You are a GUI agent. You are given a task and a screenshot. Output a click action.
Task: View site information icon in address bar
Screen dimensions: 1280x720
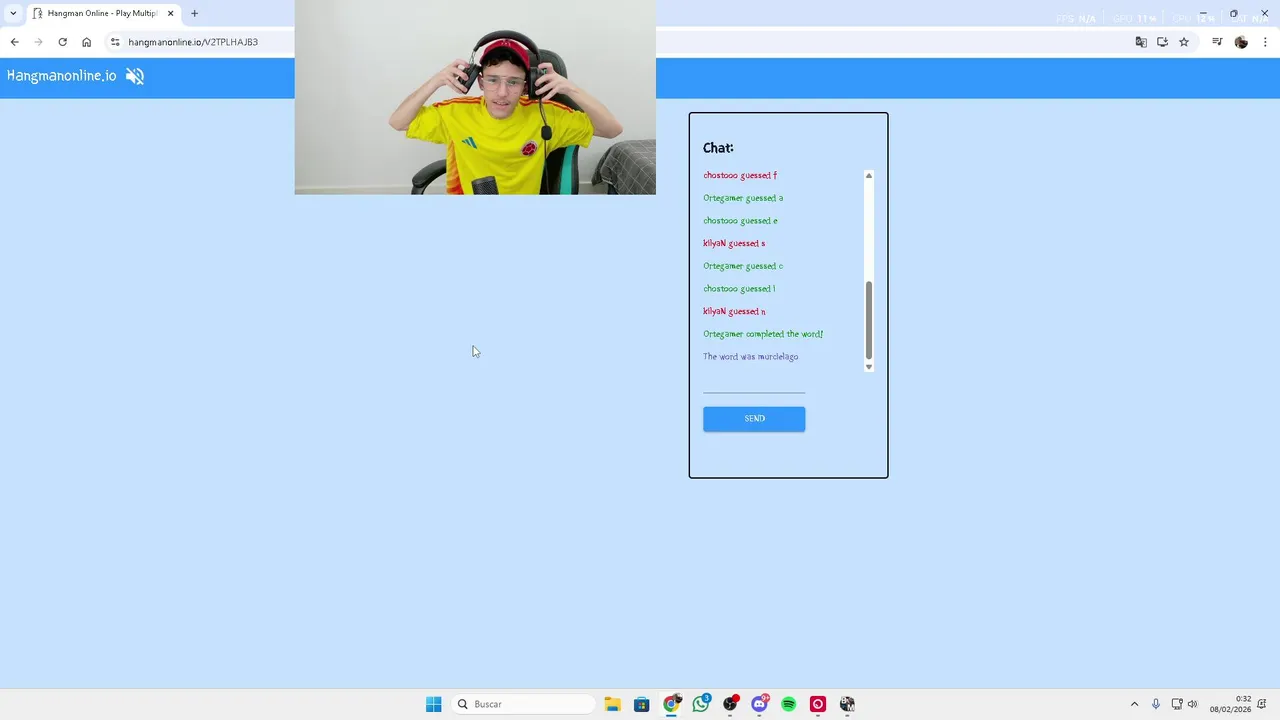[x=115, y=42]
